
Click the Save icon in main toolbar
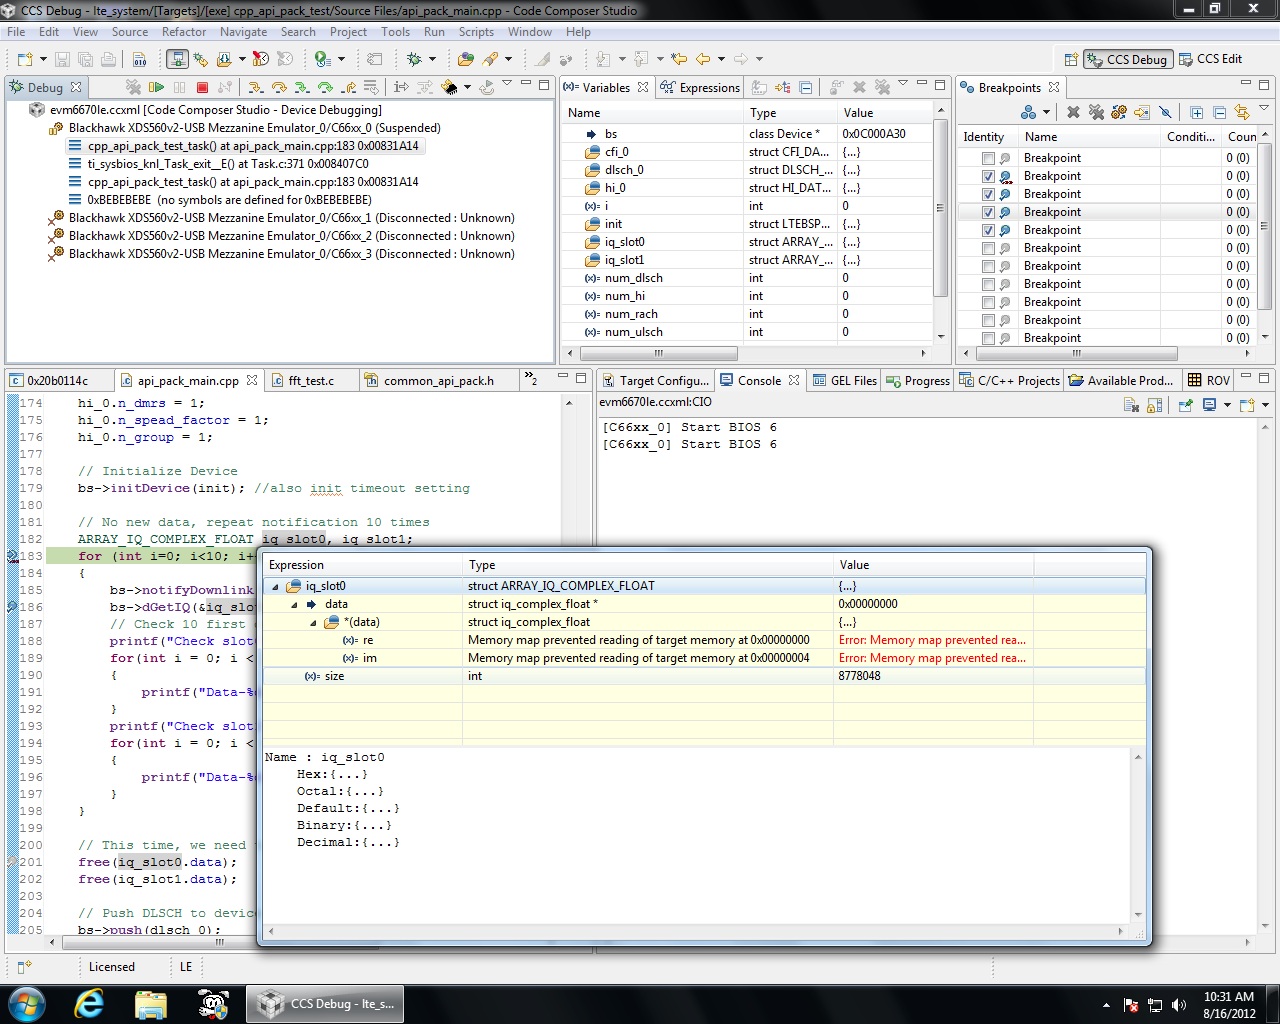click(62, 59)
